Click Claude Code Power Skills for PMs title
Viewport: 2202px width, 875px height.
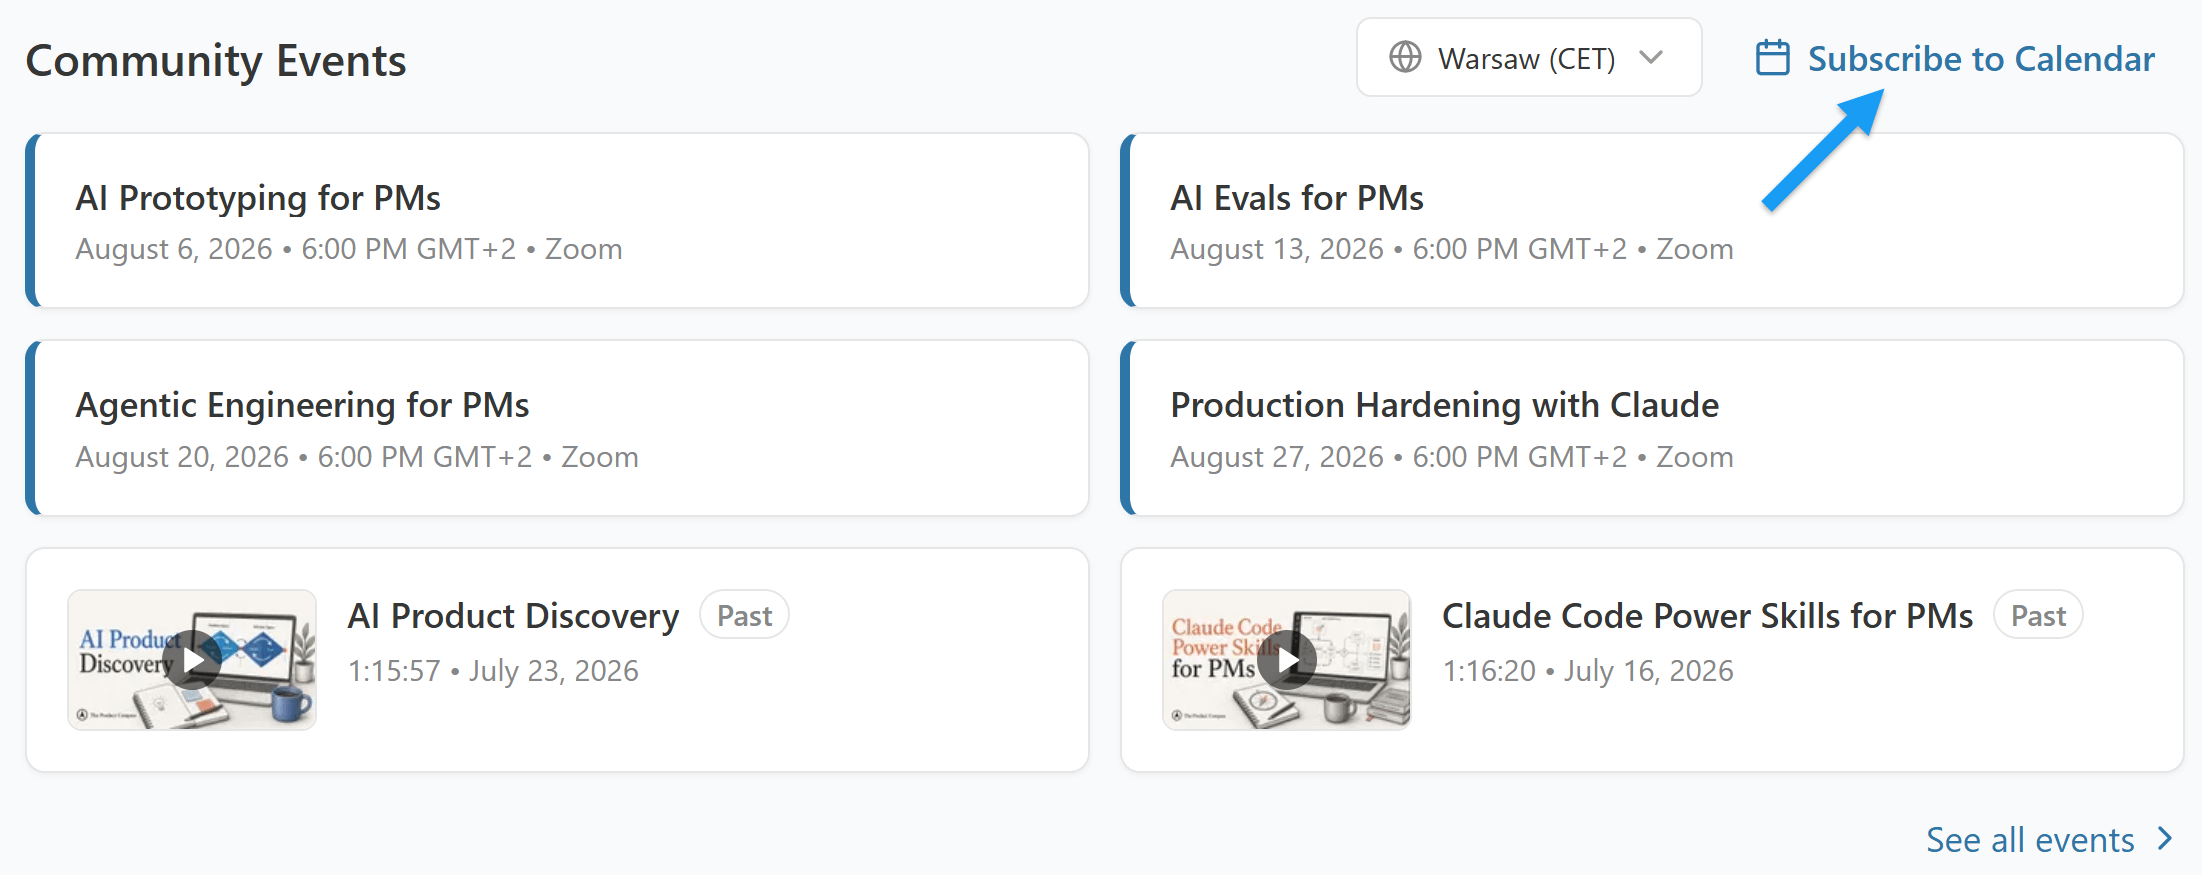pos(1707,616)
